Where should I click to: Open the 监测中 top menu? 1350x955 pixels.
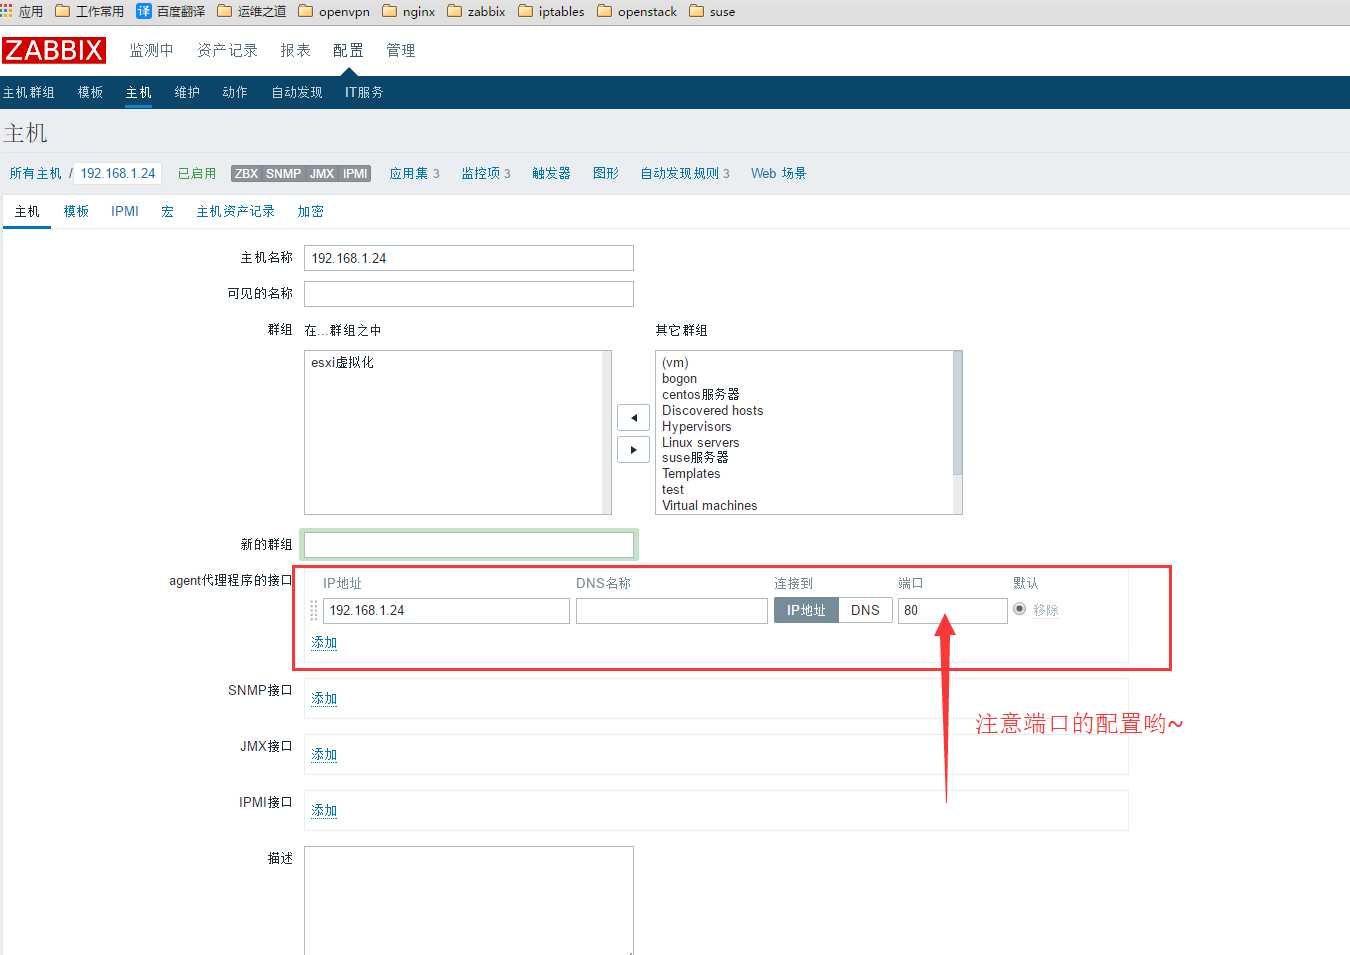pyautogui.click(x=151, y=50)
